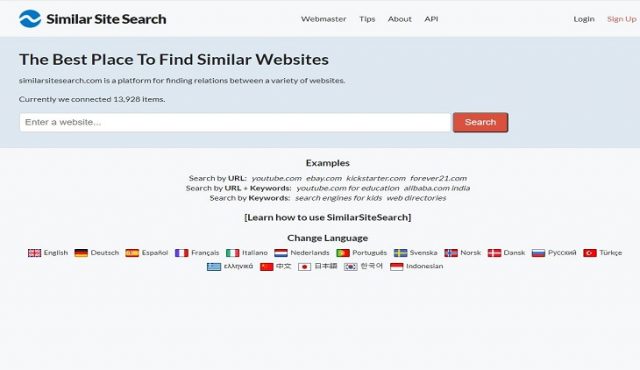Open the API page
640x370 pixels.
(431, 19)
